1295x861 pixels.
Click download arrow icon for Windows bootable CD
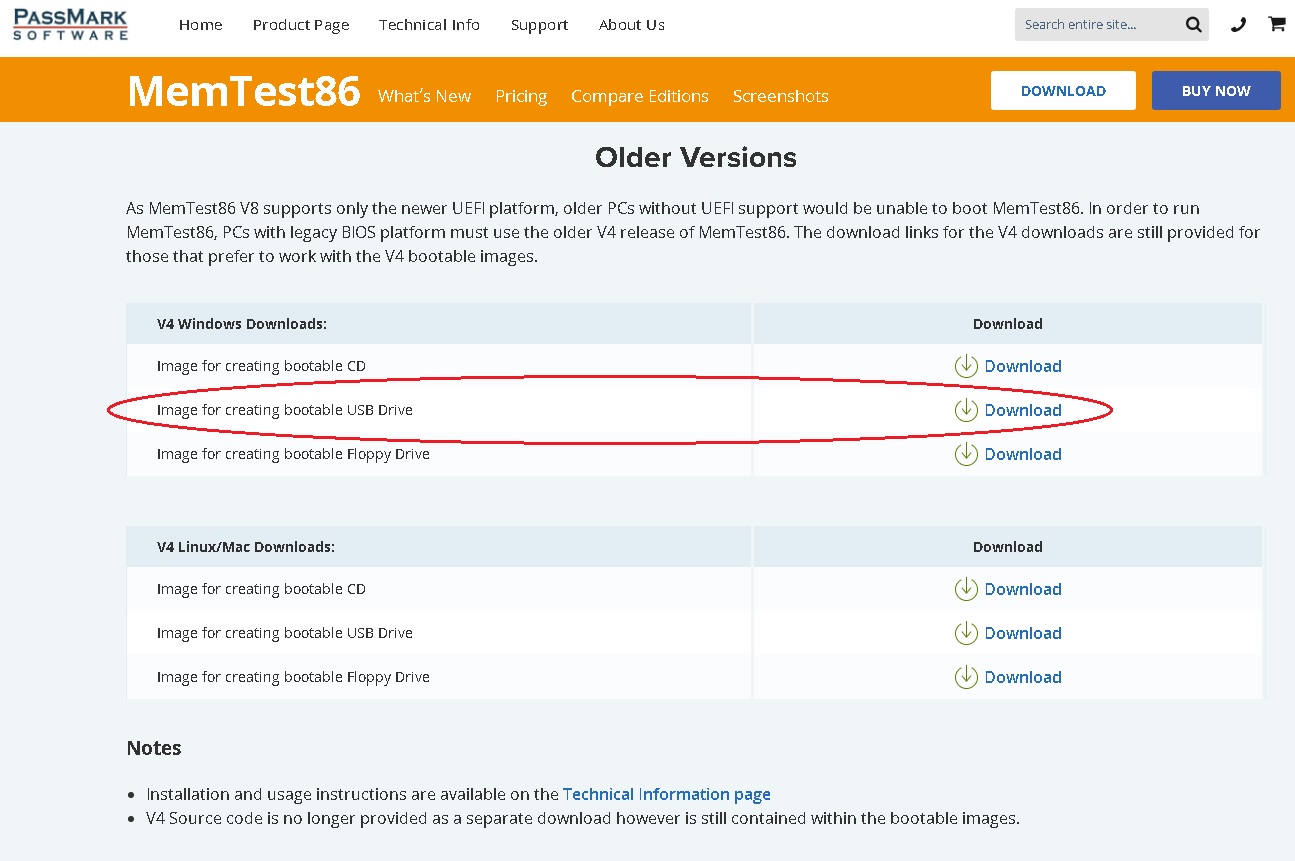click(x=966, y=366)
